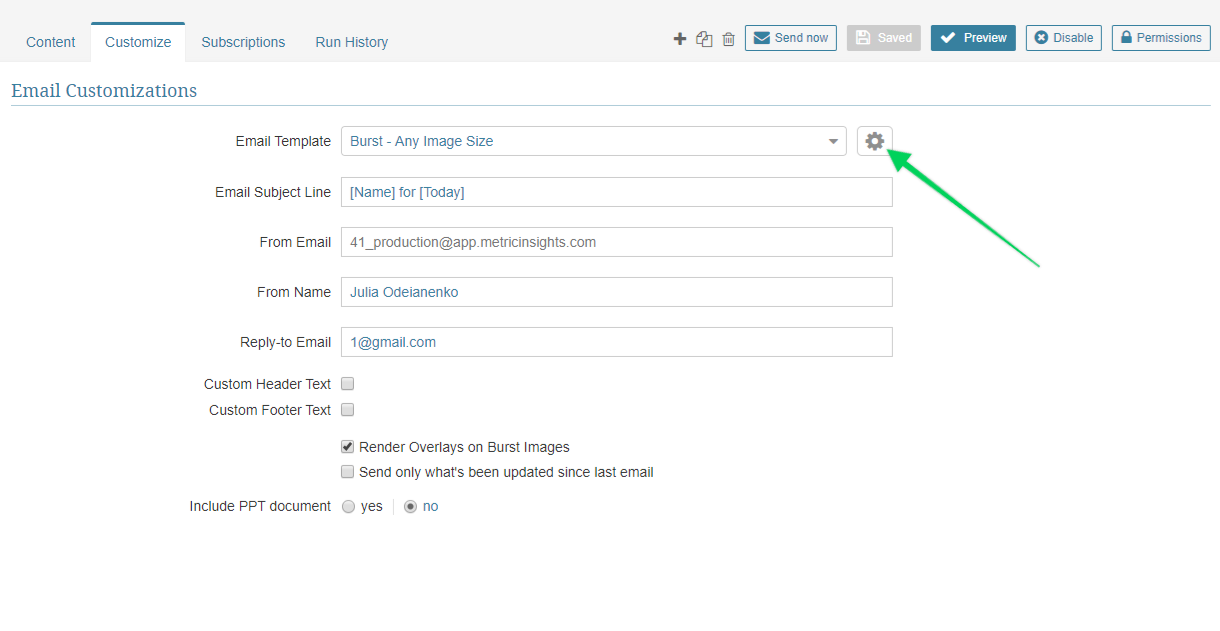The height and width of the screenshot is (631, 1220).
Task: Select no for Include PPT document
Action: [410, 507]
